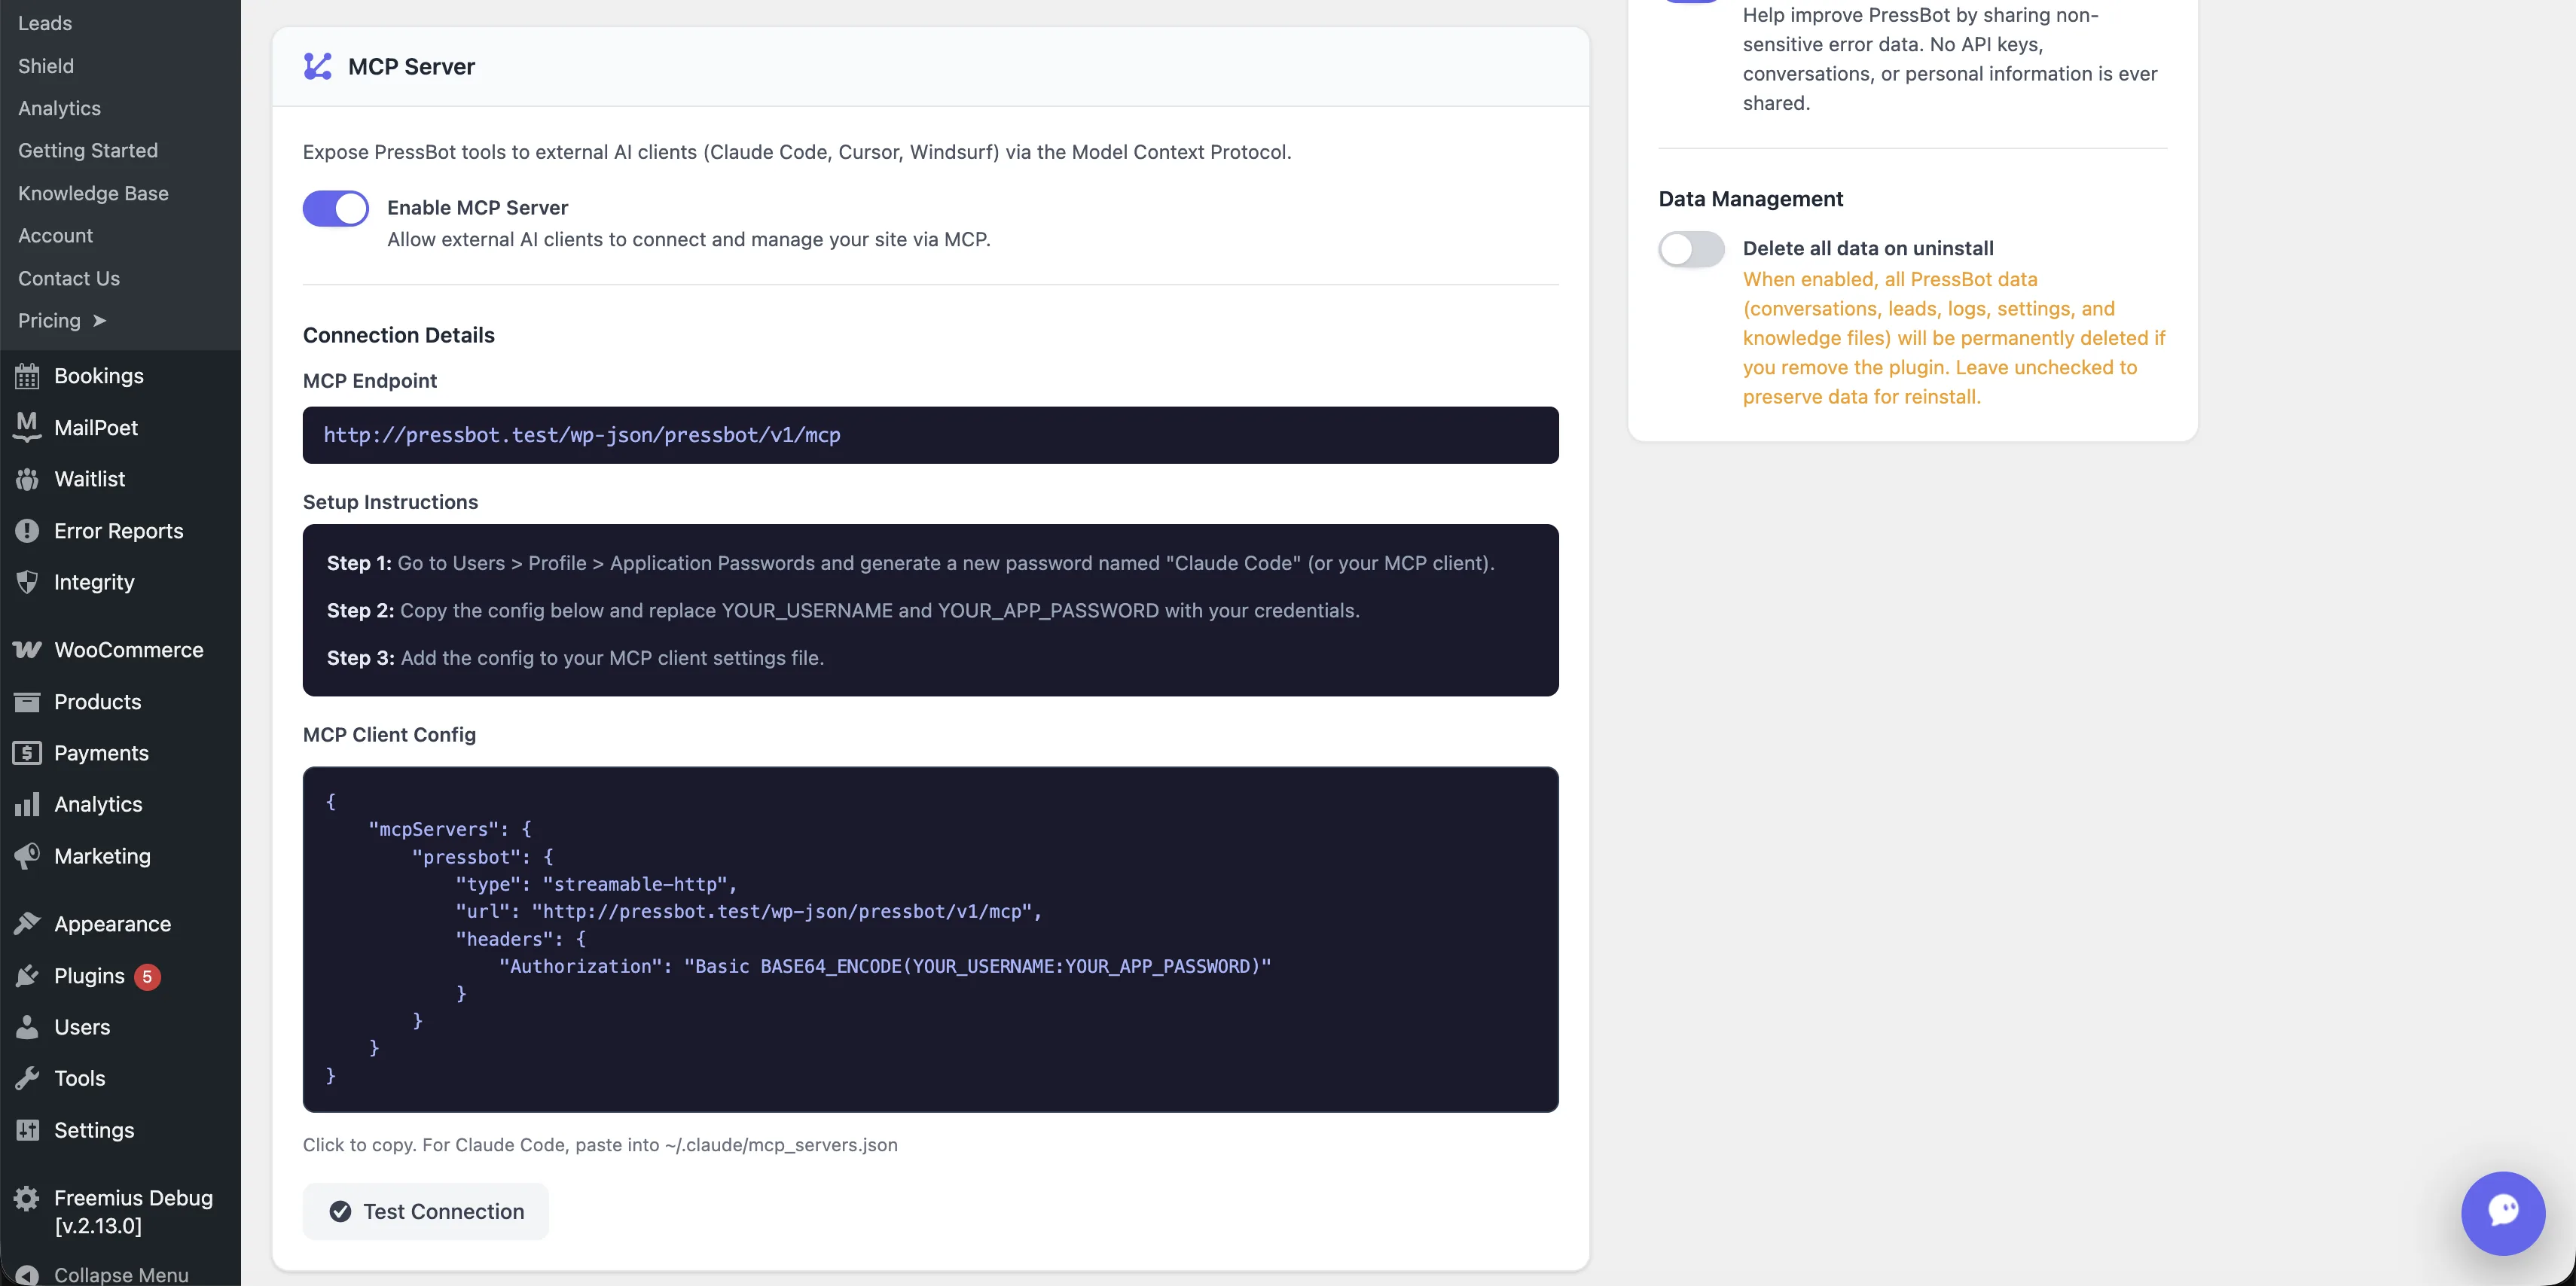Click the checkmark icon in Test Connection
Viewport: 2576px width, 1286px height.
click(340, 1211)
